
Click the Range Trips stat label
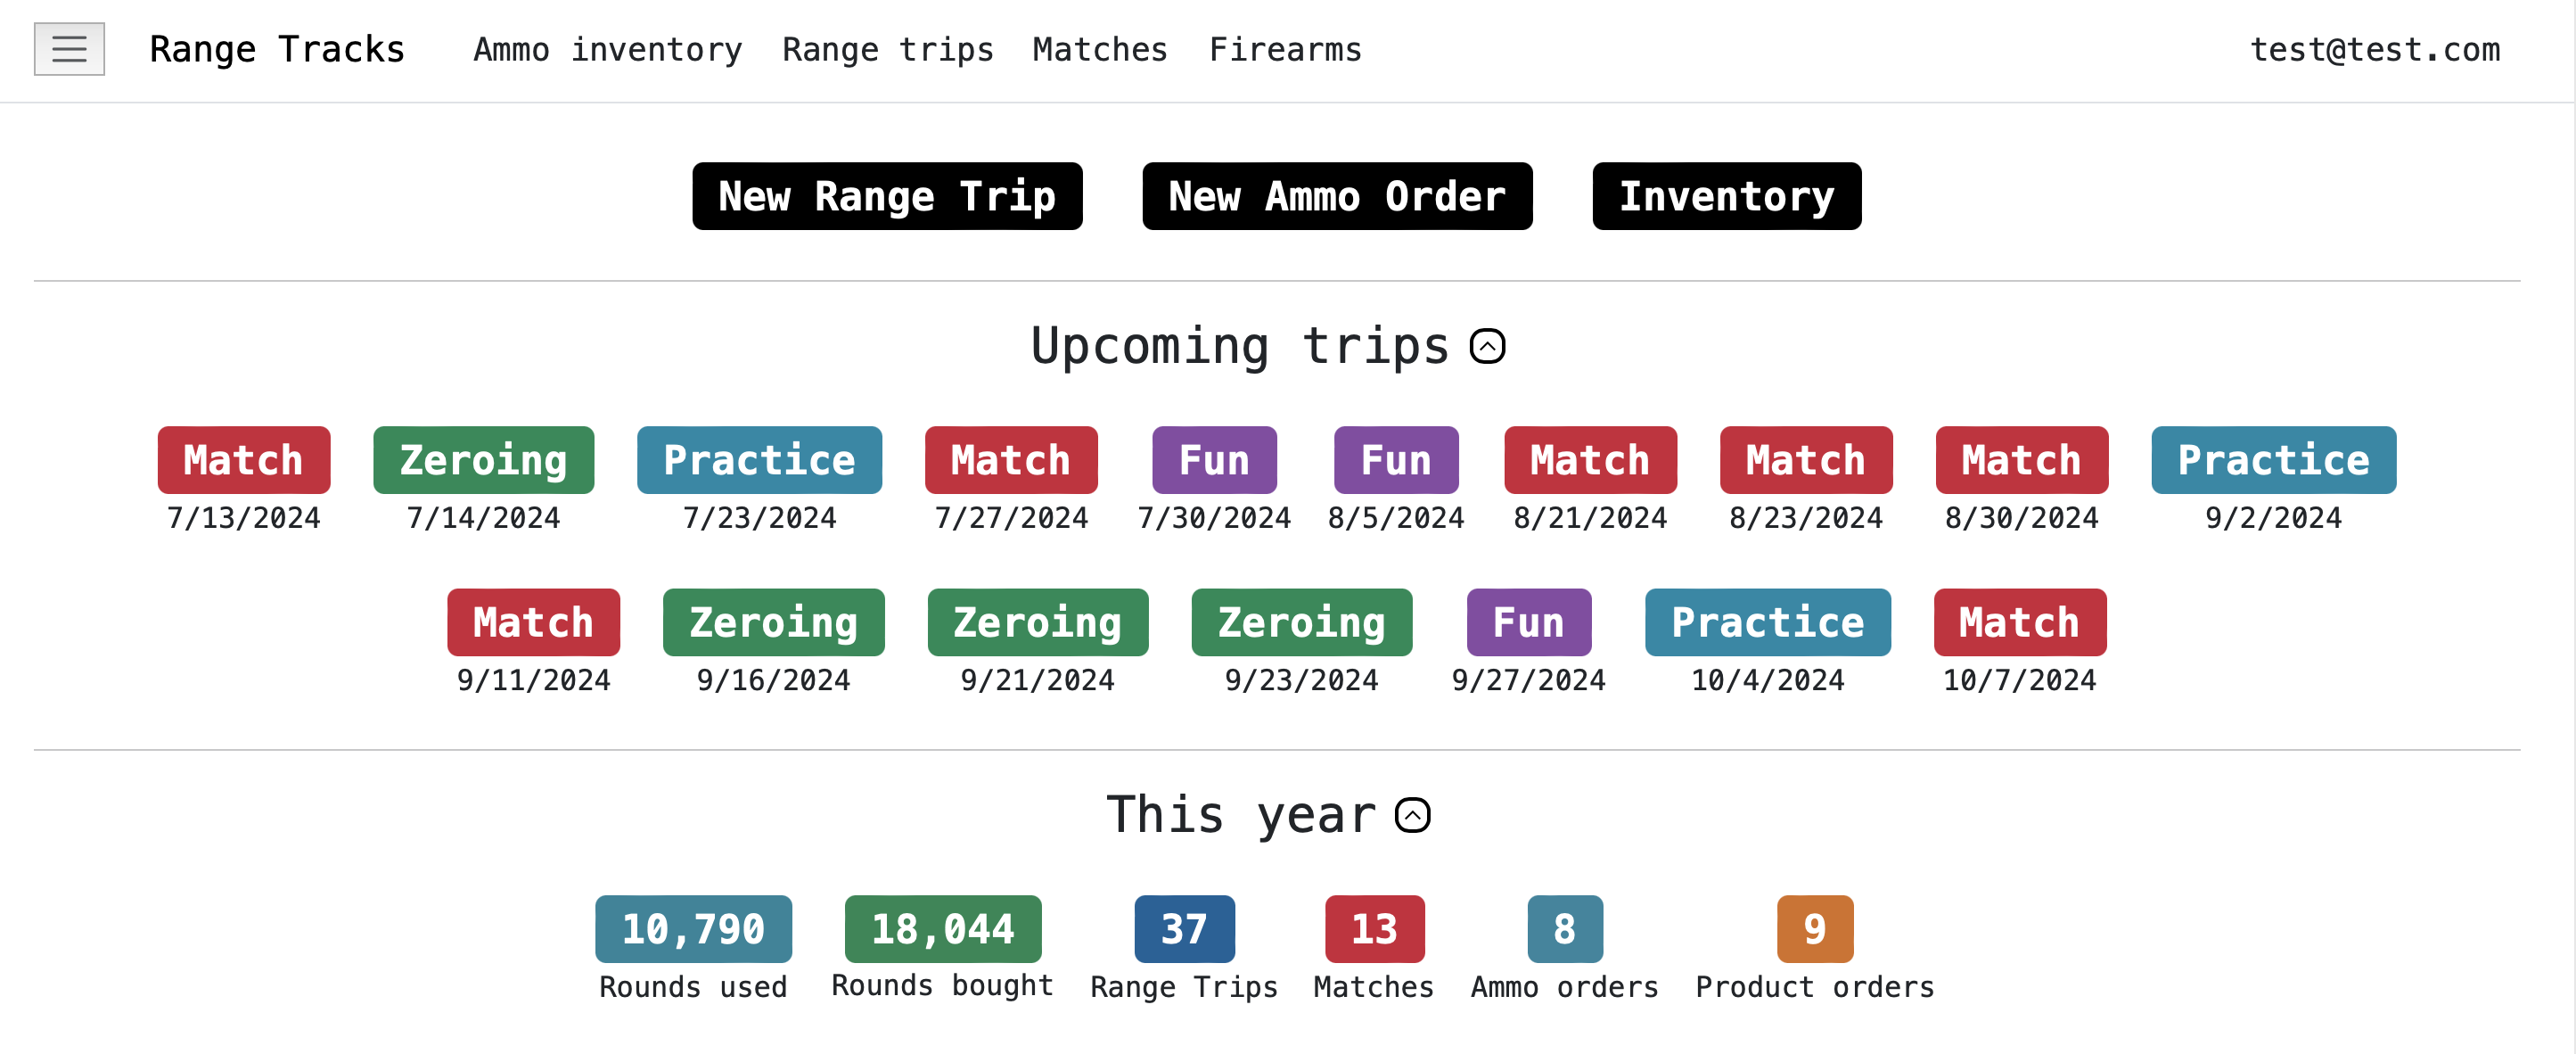pyautogui.click(x=1185, y=987)
